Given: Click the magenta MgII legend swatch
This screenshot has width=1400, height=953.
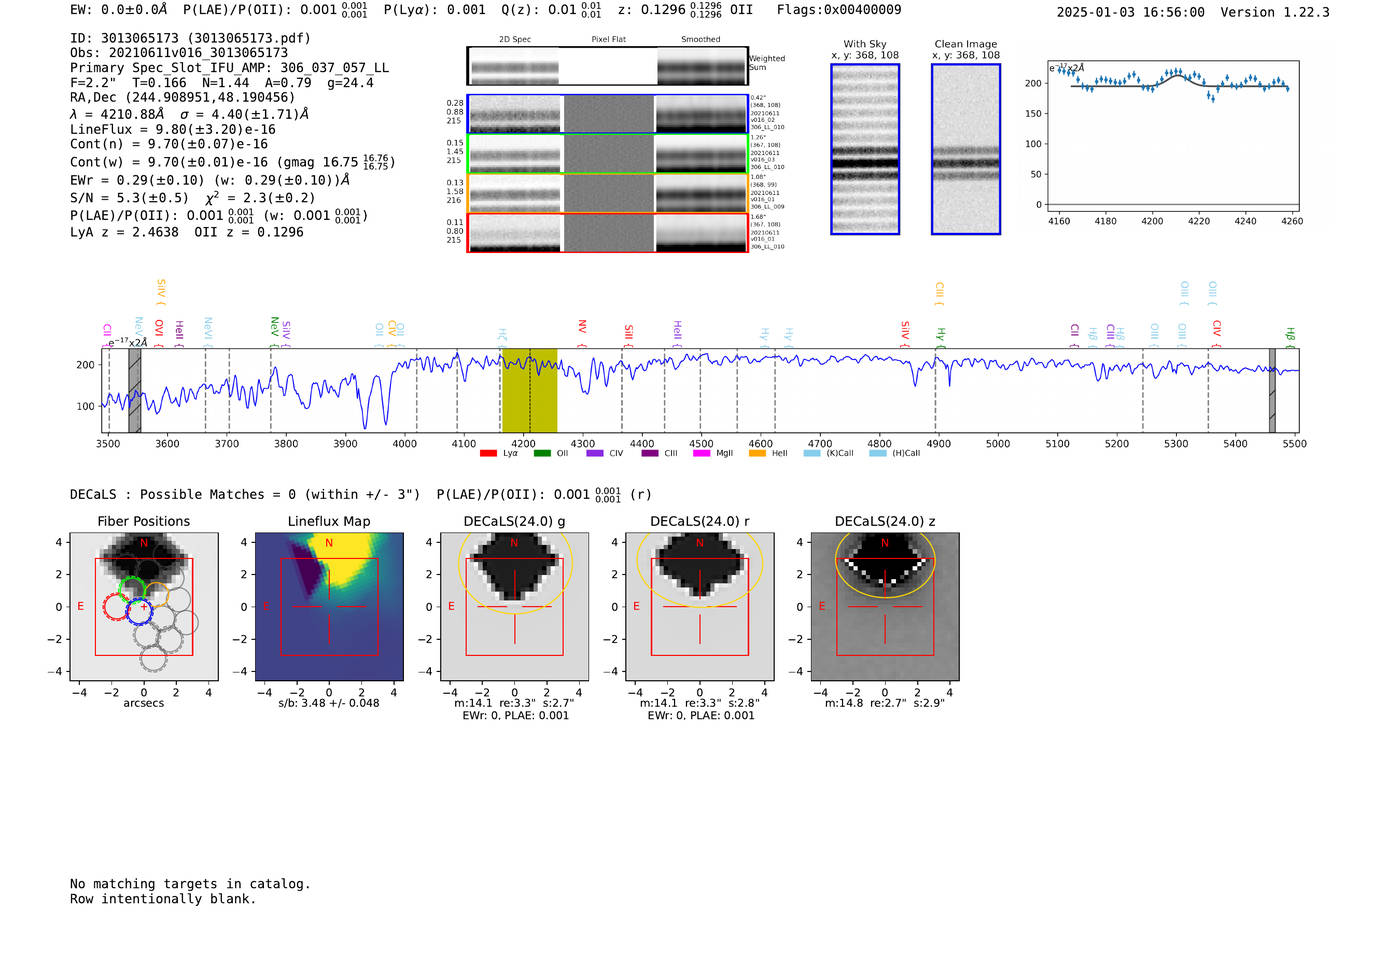Looking at the screenshot, I should click(702, 454).
